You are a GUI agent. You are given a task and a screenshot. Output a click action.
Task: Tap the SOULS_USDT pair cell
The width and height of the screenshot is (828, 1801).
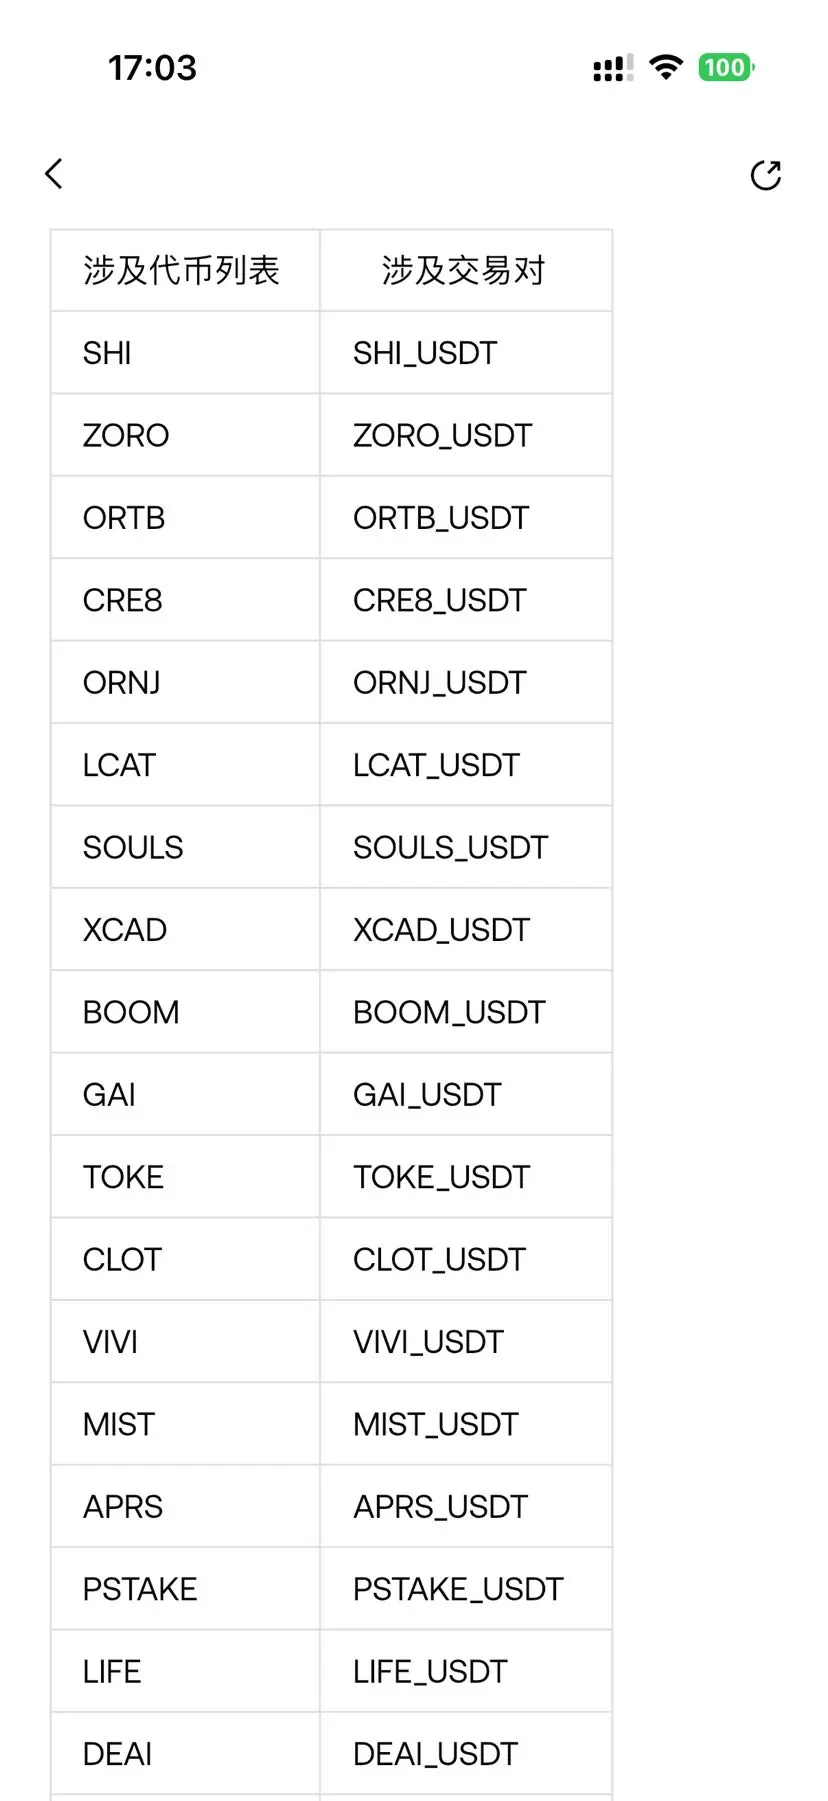tap(466, 847)
